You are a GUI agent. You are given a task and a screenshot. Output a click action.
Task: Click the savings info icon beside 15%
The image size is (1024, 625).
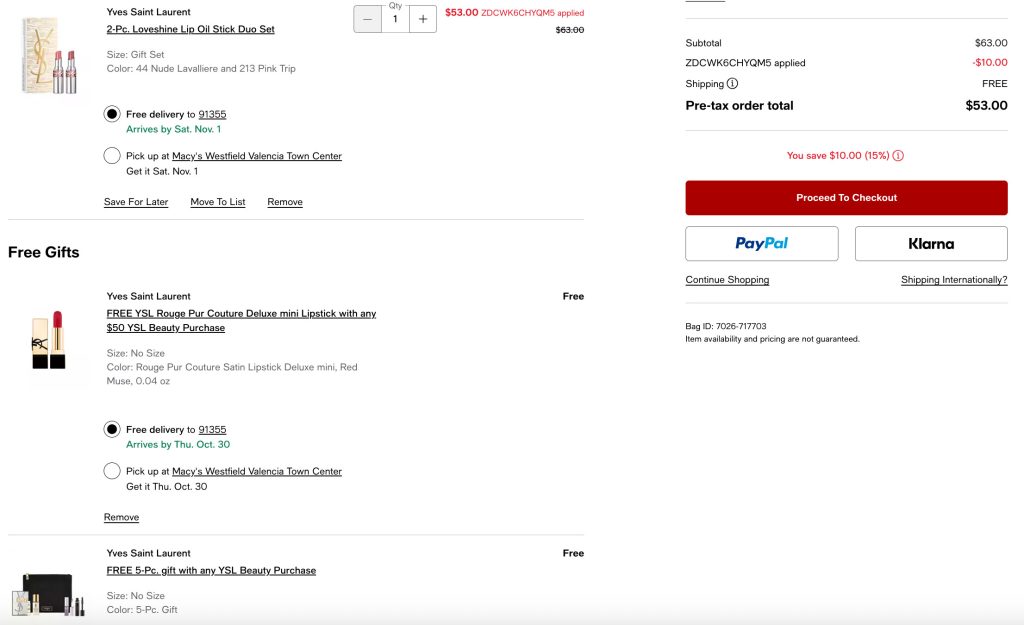pos(898,156)
